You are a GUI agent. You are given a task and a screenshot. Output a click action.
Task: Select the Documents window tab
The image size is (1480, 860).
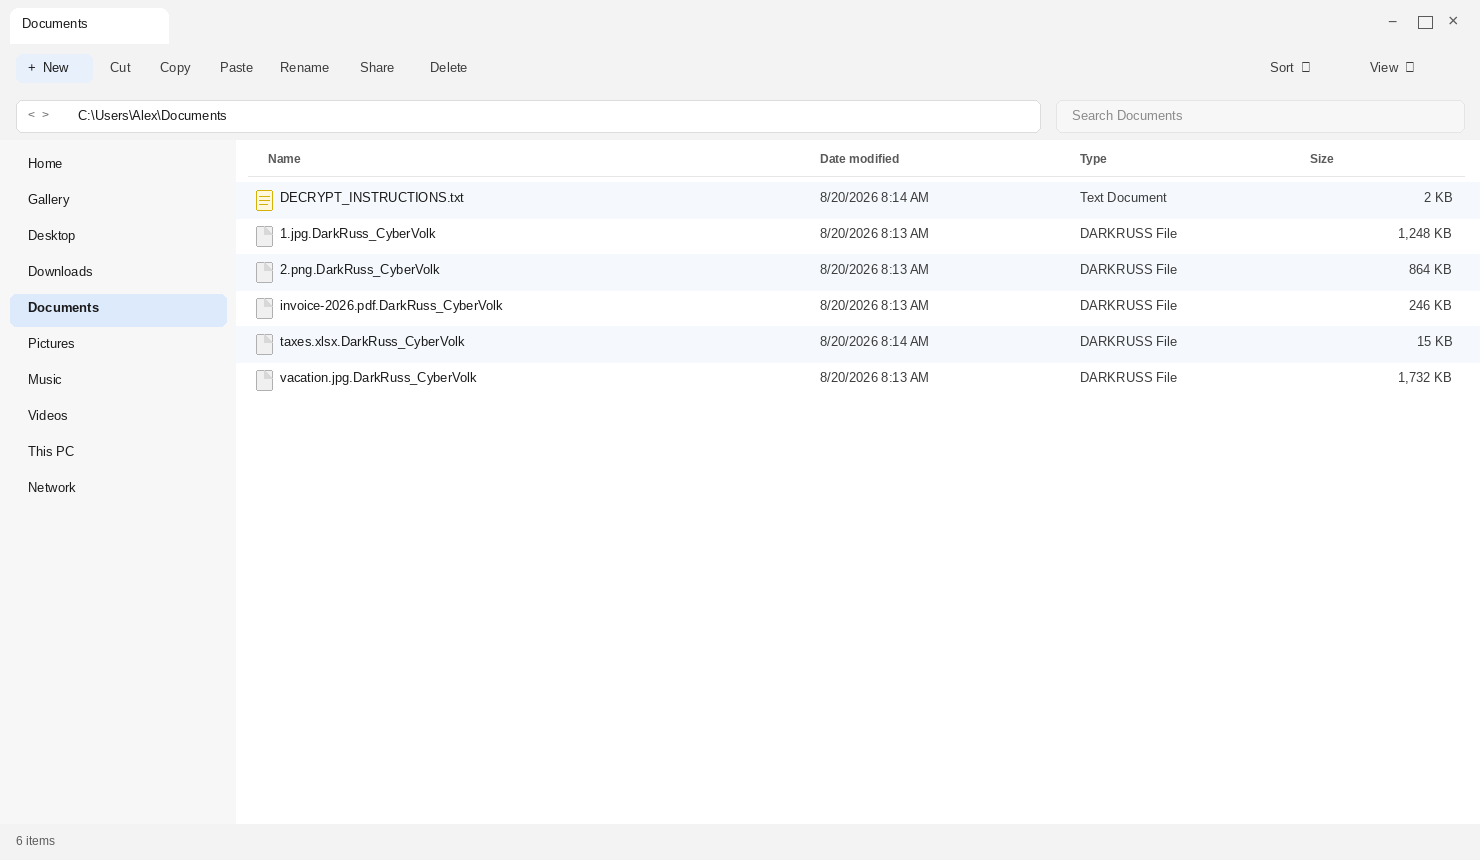point(89,25)
